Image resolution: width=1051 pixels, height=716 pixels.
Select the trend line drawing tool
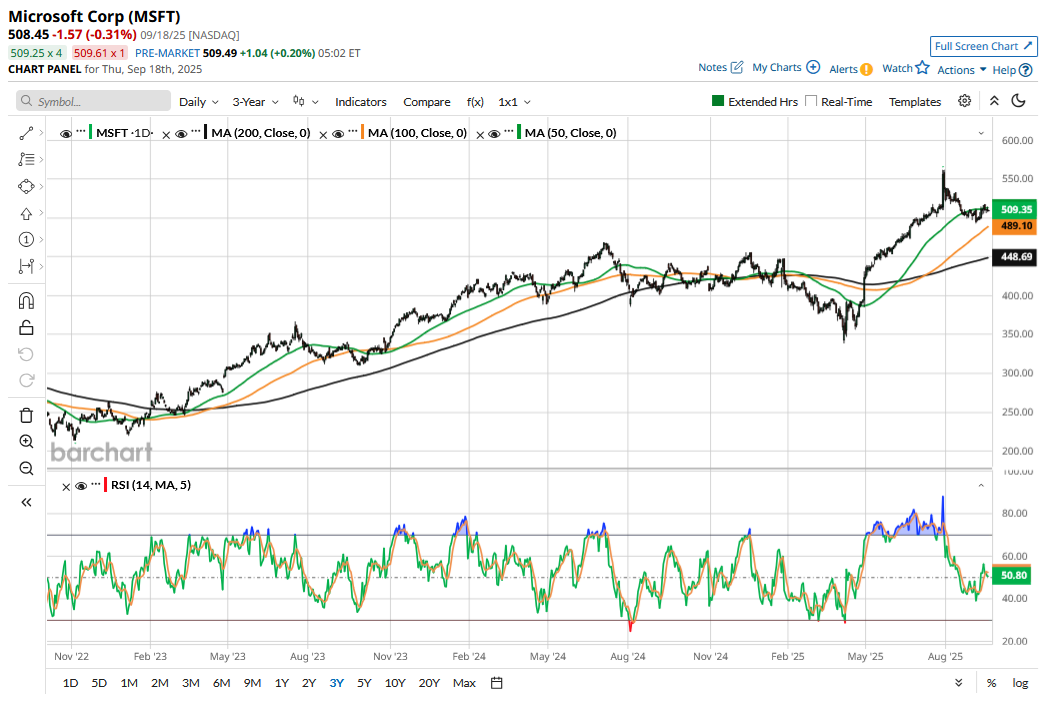pos(26,133)
